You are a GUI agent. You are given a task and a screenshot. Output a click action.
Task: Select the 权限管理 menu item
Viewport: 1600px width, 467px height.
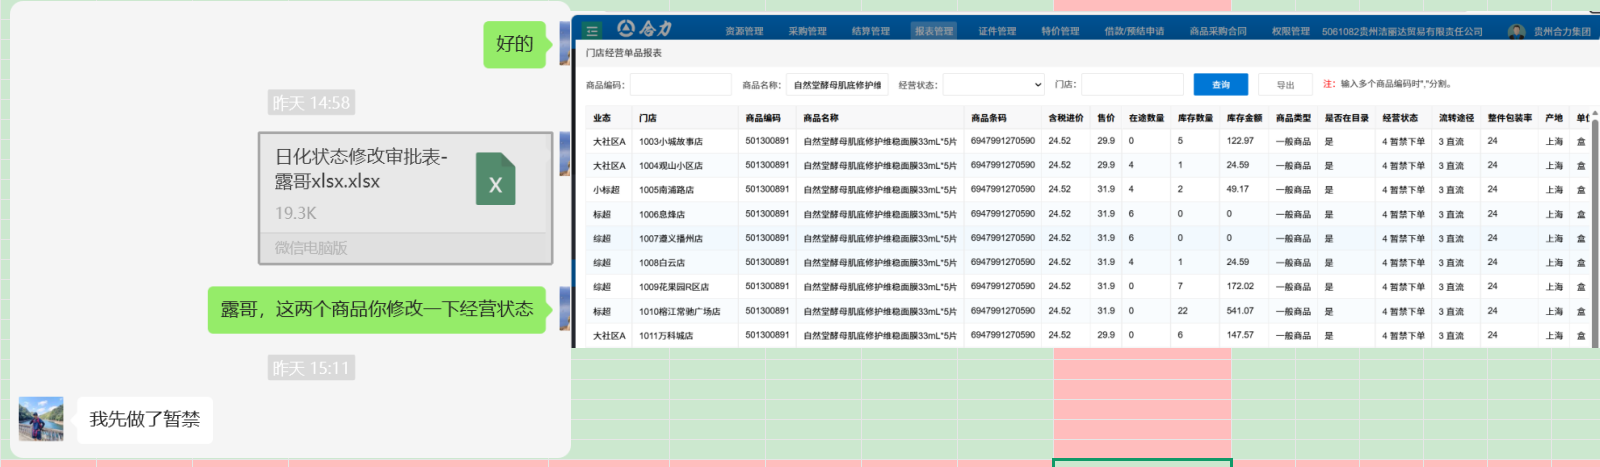tap(1290, 31)
